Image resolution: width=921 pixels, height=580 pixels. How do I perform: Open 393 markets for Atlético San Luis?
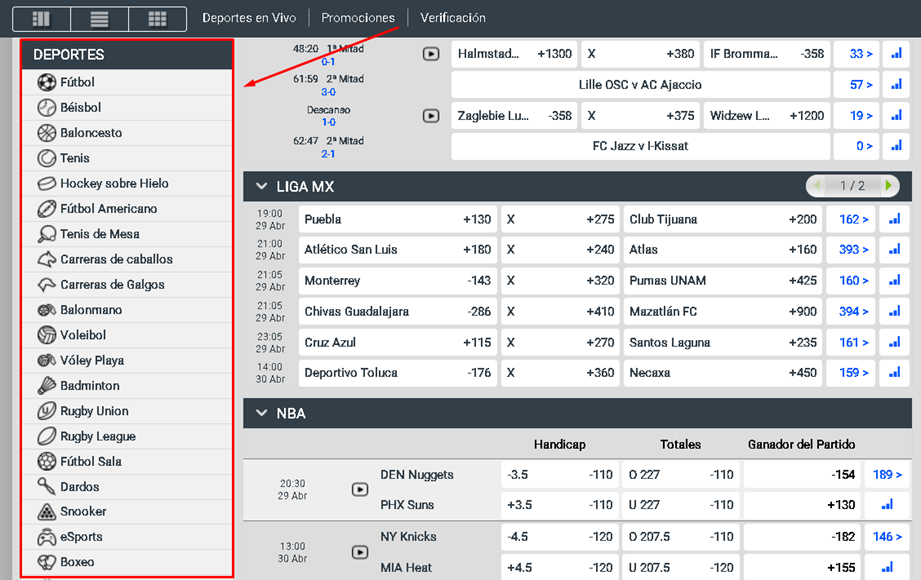(x=852, y=250)
